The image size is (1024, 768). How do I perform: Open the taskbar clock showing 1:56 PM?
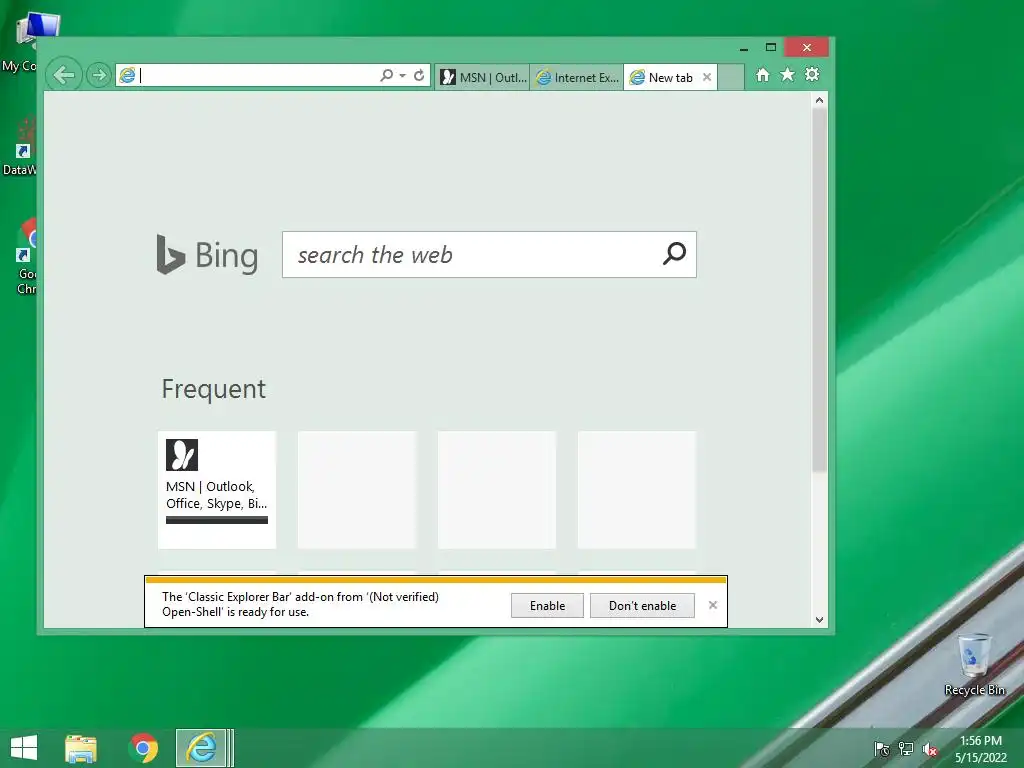[x=980, y=748]
